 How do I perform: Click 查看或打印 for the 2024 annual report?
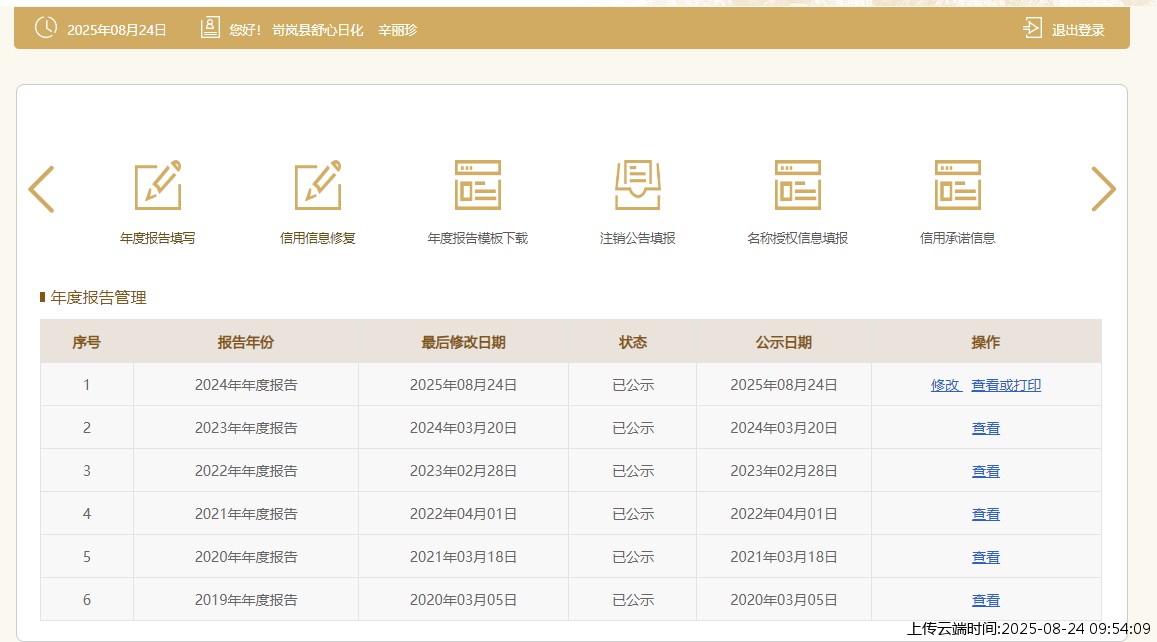(1006, 385)
